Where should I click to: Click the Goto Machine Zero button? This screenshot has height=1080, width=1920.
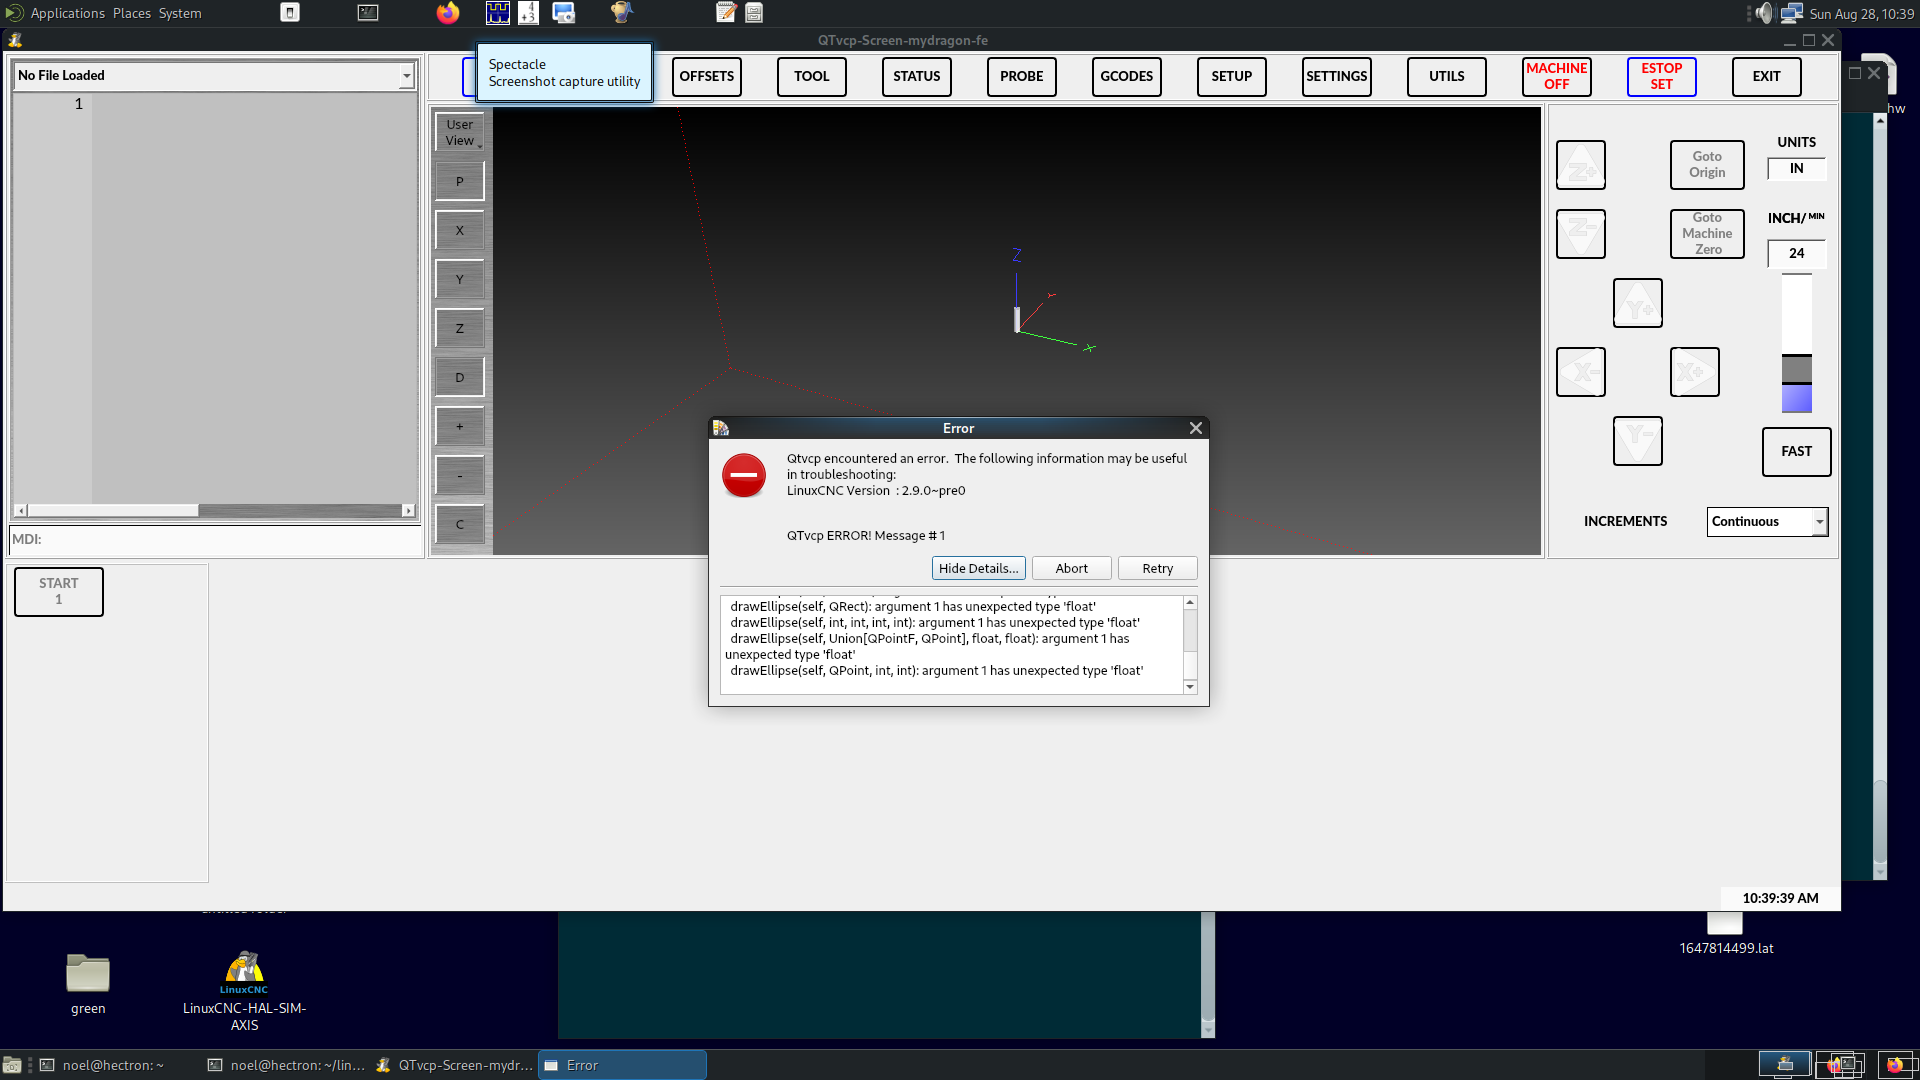1707,234
